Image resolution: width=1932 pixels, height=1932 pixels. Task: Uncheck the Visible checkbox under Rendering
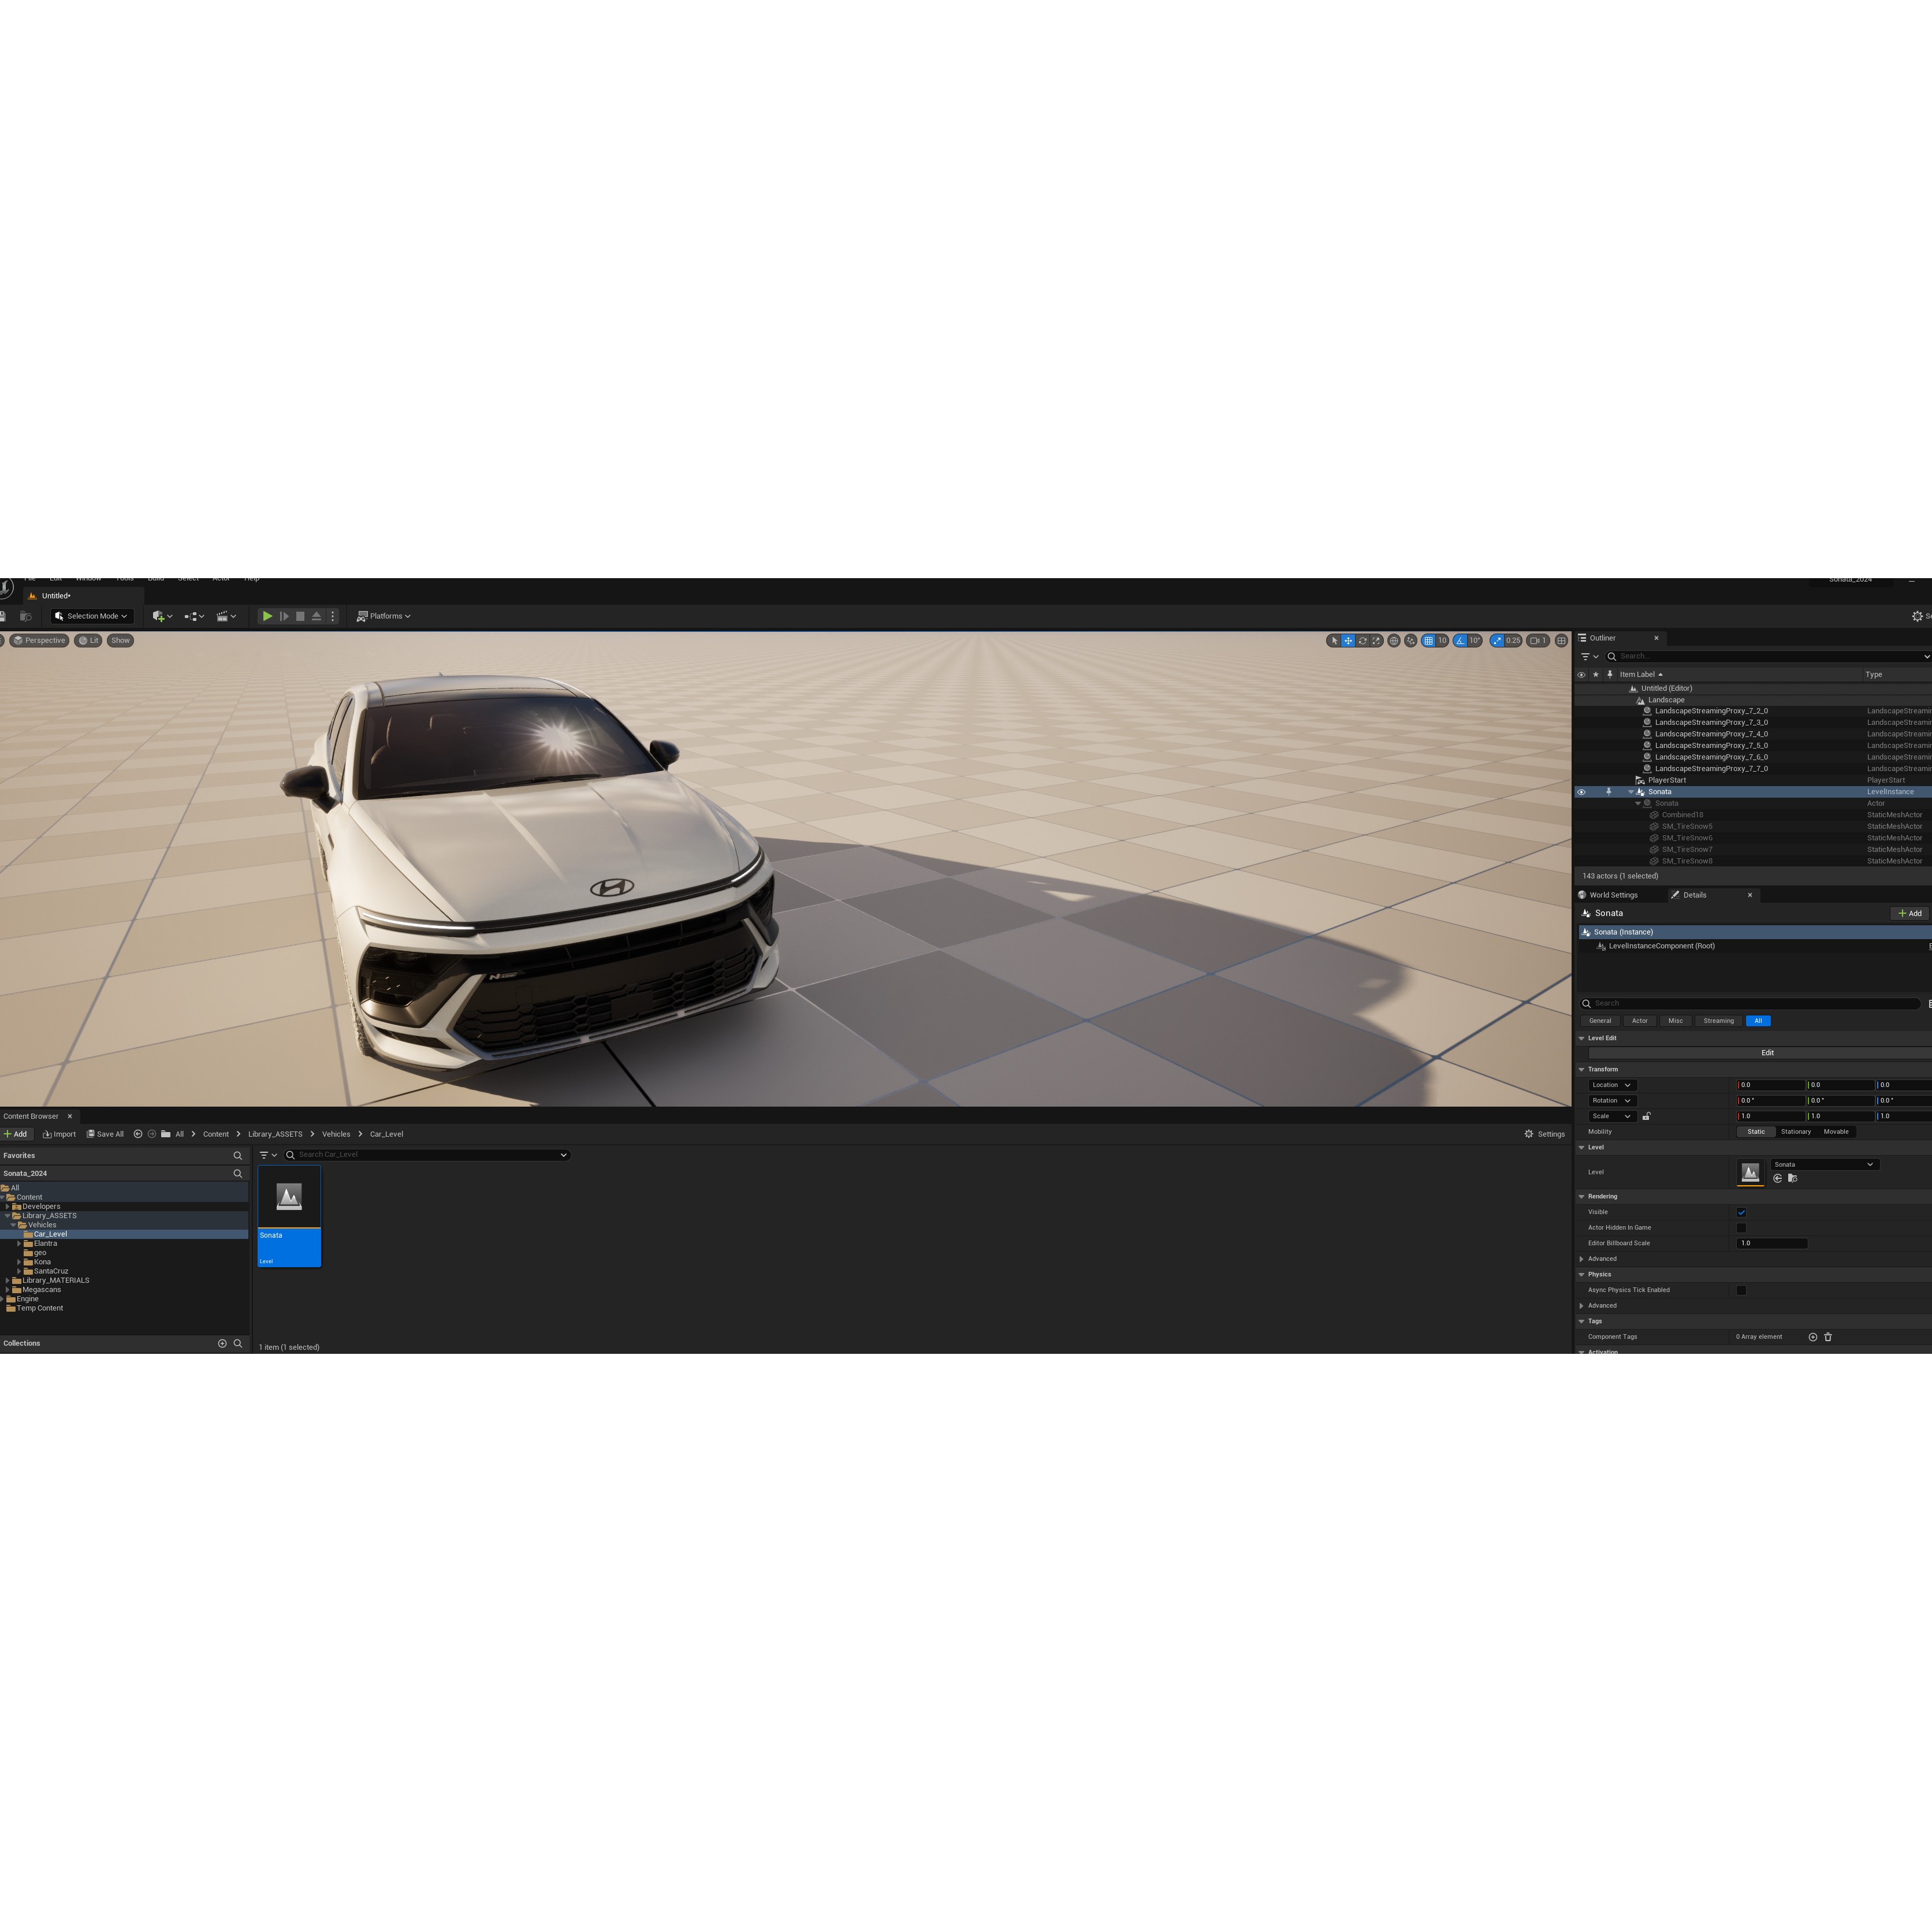(x=1742, y=1212)
